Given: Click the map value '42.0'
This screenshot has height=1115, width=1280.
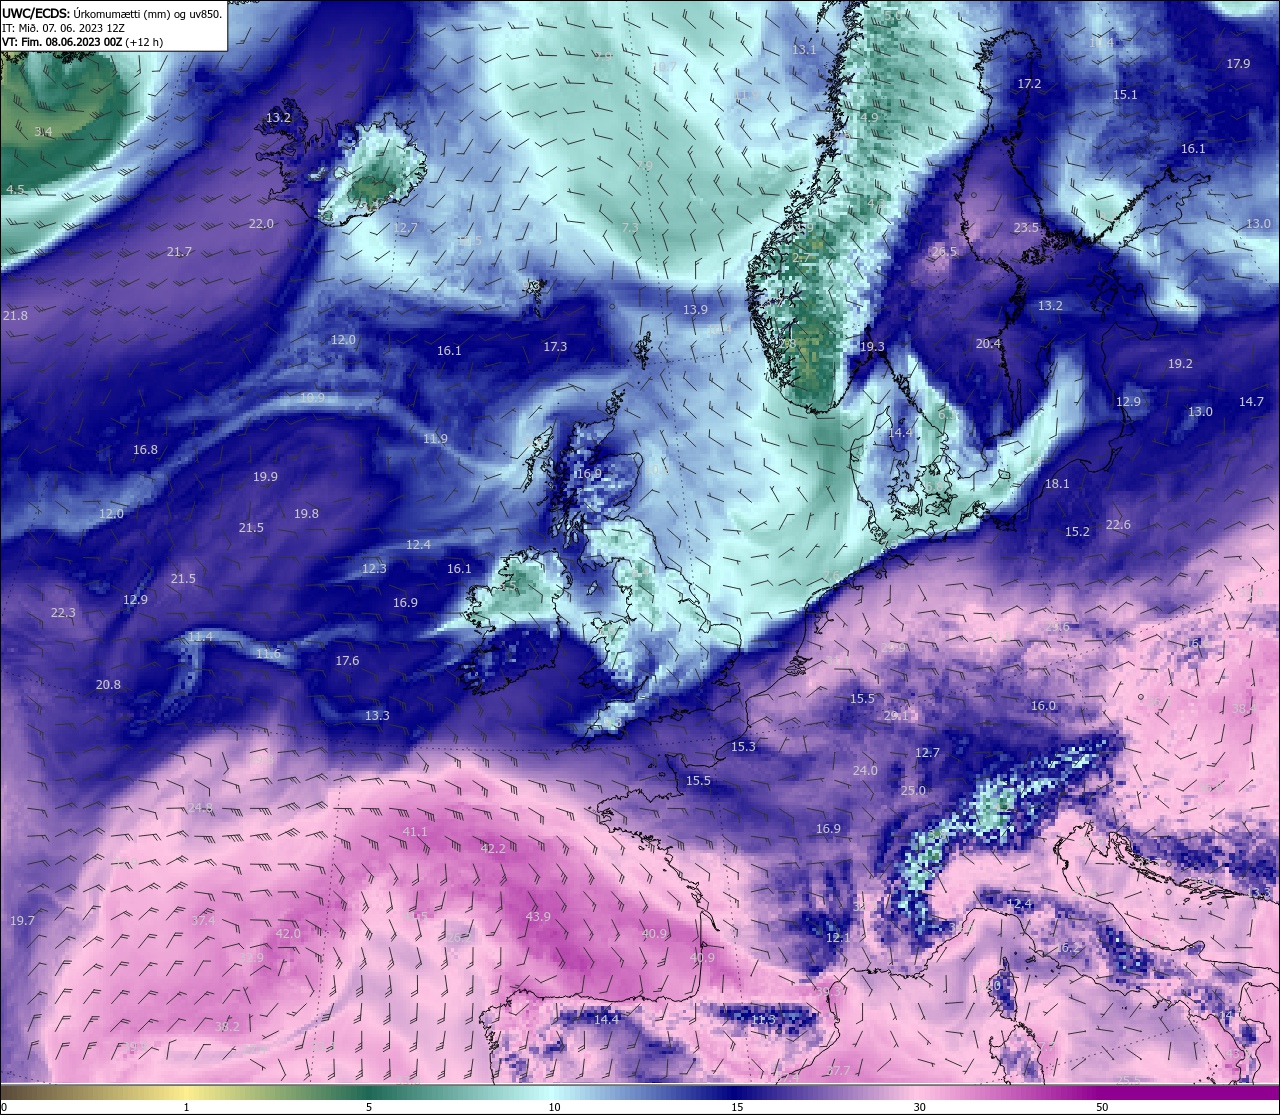Looking at the screenshot, I should pyautogui.click(x=288, y=934).
